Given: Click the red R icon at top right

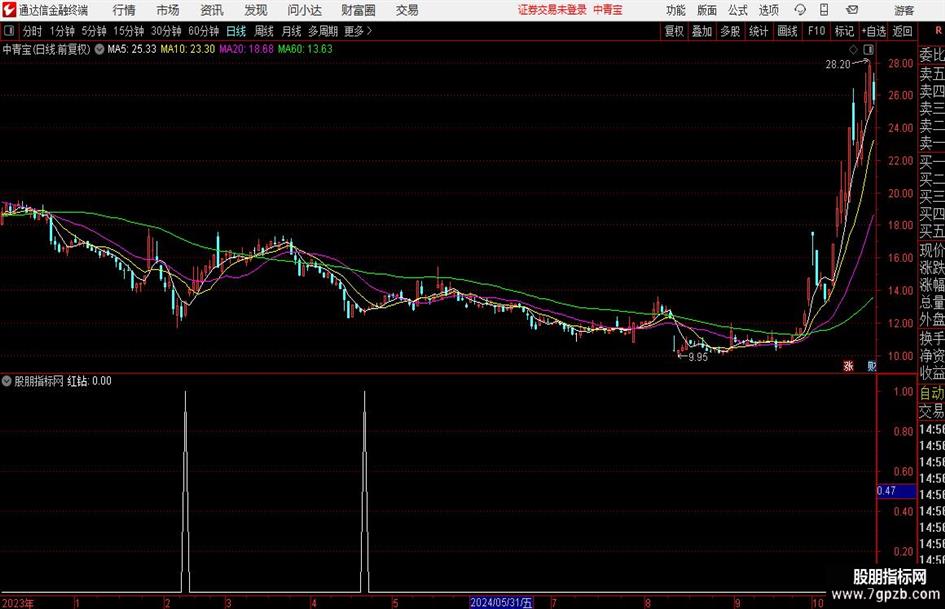Looking at the screenshot, I should point(938,31).
